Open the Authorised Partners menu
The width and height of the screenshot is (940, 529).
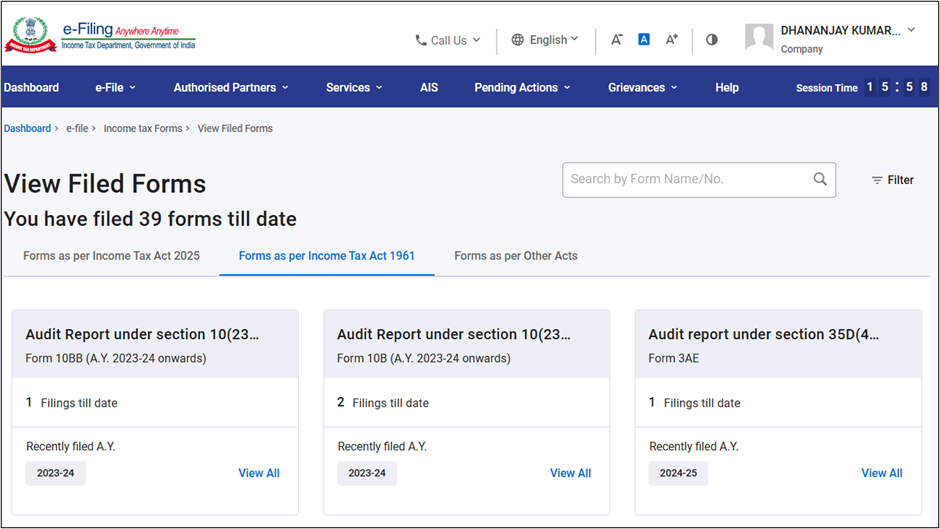click(230, 88)
